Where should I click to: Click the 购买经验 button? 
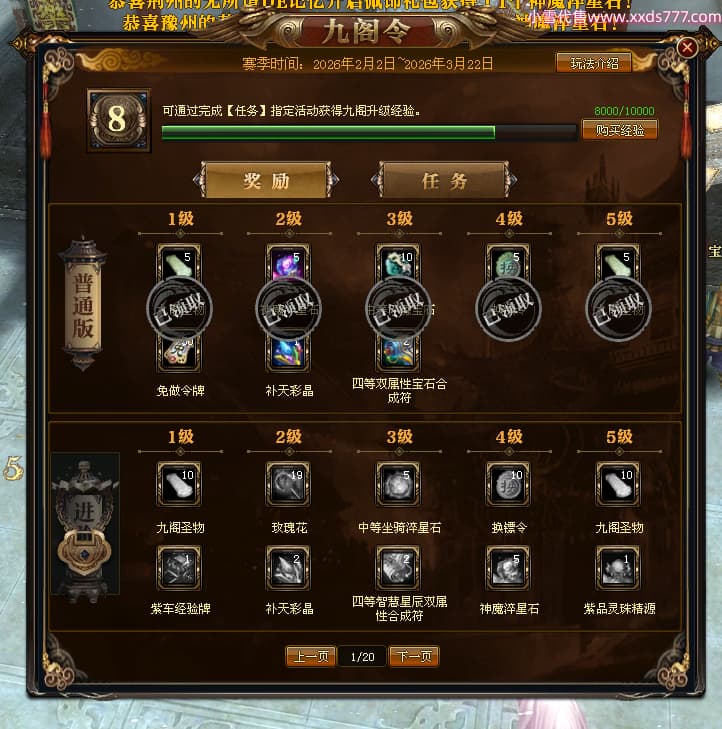coord(620,130)
